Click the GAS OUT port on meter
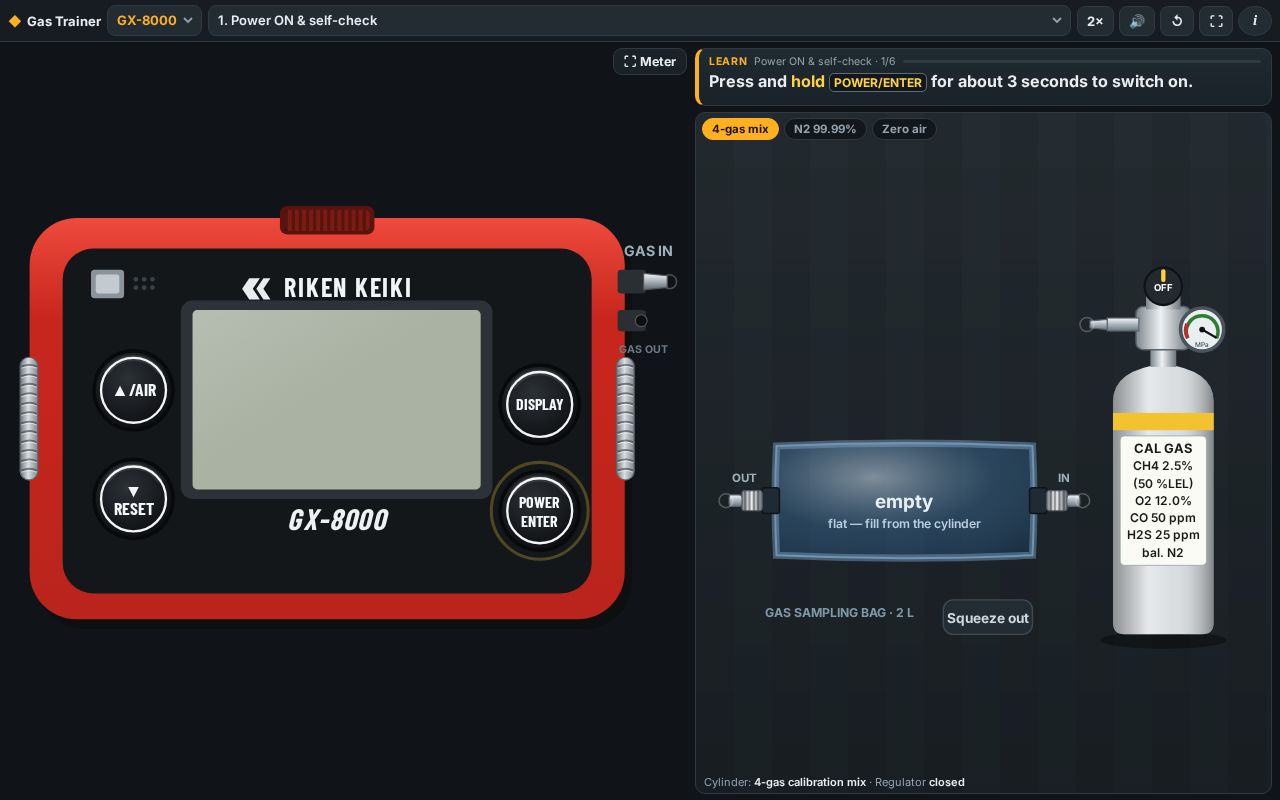 [x=633, y=320]
